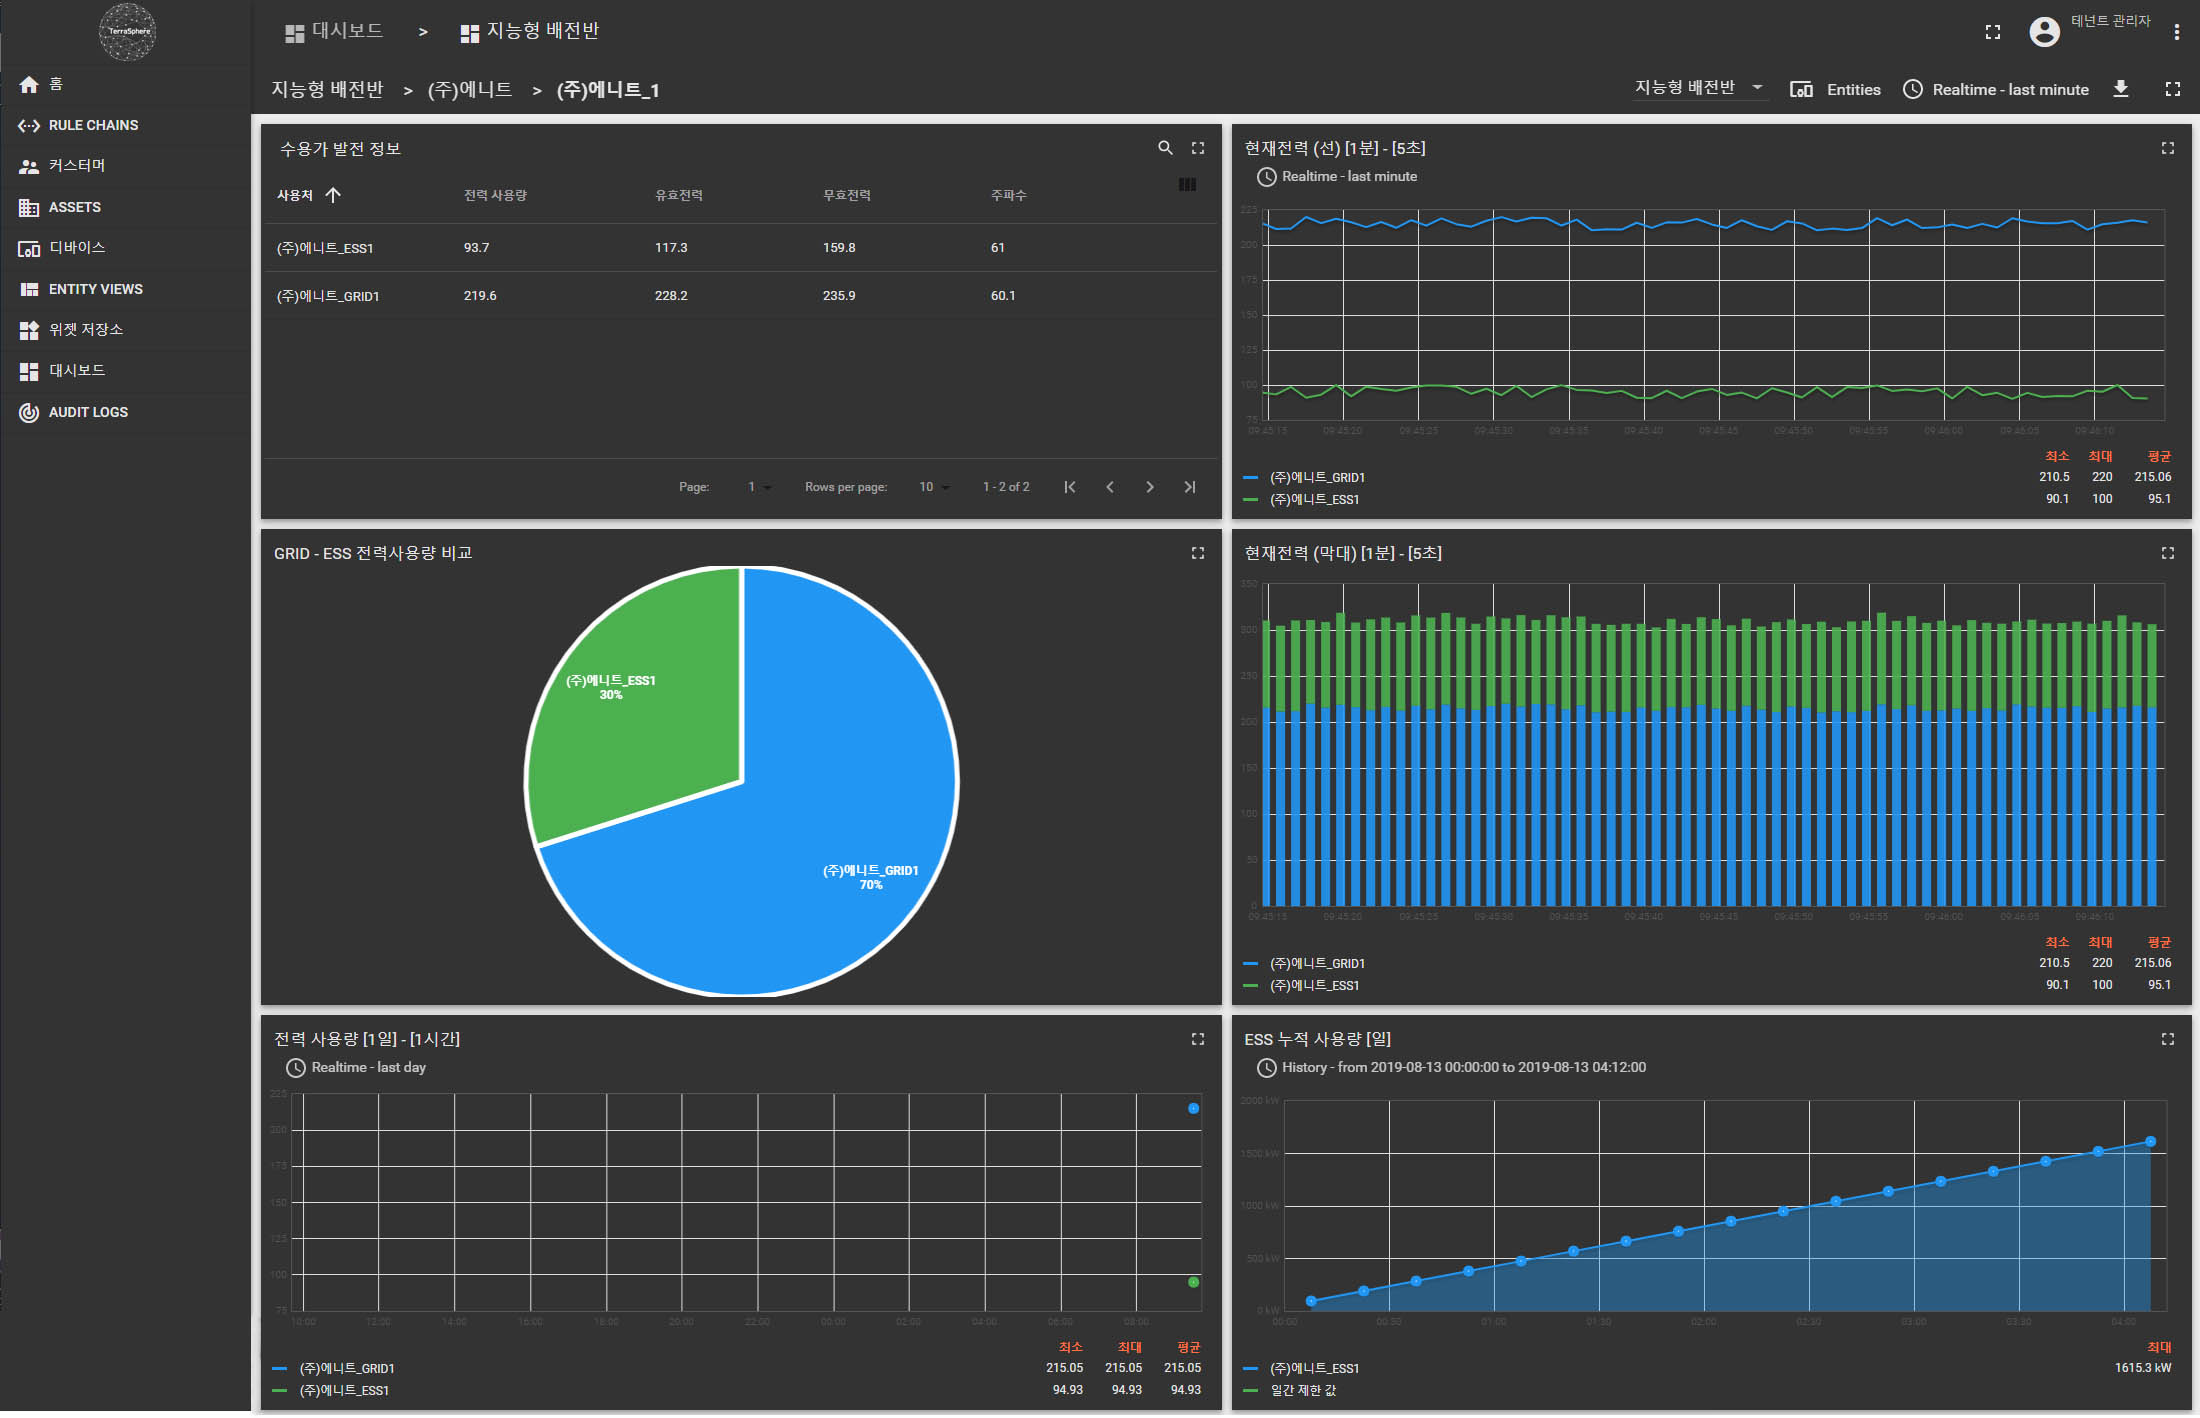
Task: Open the three-dot user menu
Action: 2176,32
